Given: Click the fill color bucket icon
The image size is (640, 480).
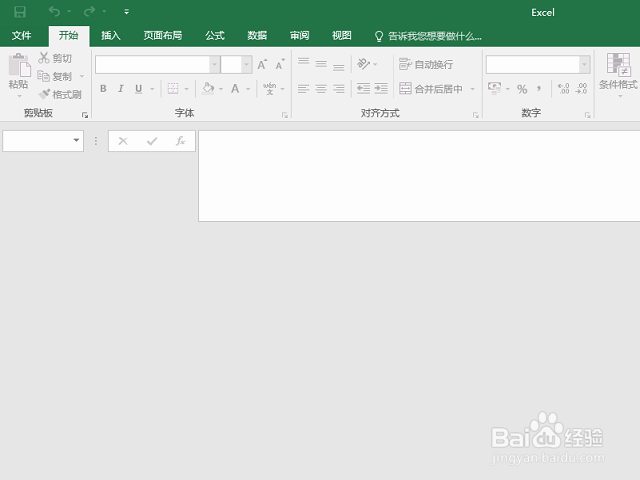Looking at the screenshot, I should coord(208,89).
